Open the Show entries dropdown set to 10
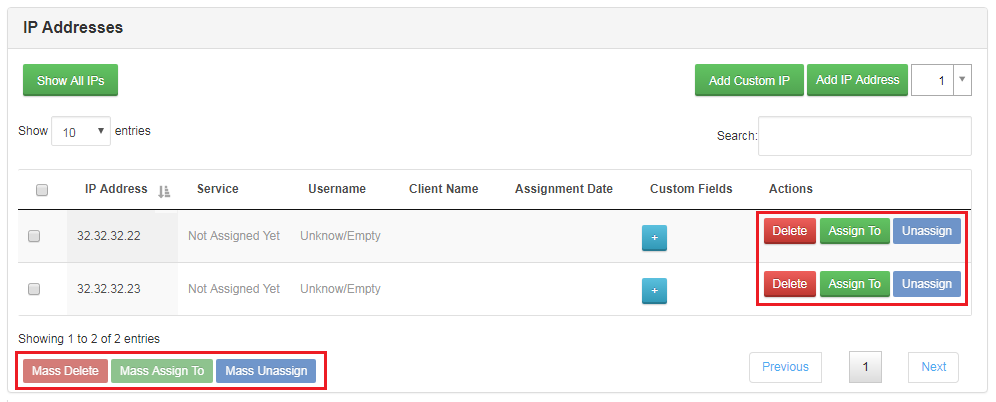The height and width of the screenshot is (402, 996). click(x=81, y=131)
